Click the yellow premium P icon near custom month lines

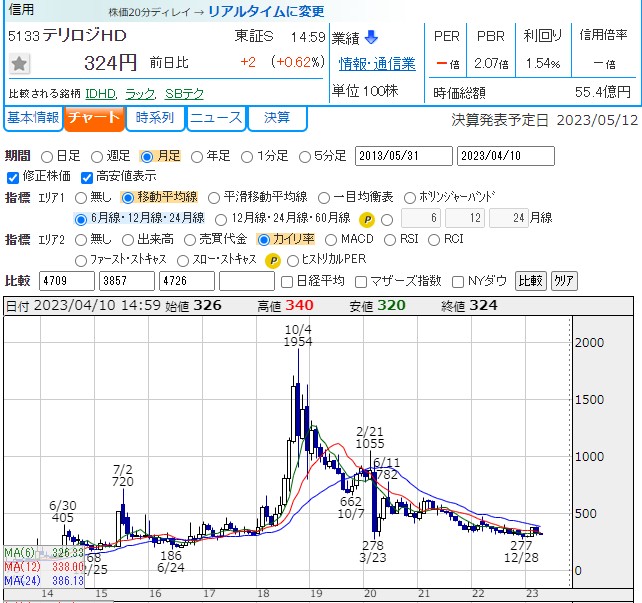pos(367,220)
